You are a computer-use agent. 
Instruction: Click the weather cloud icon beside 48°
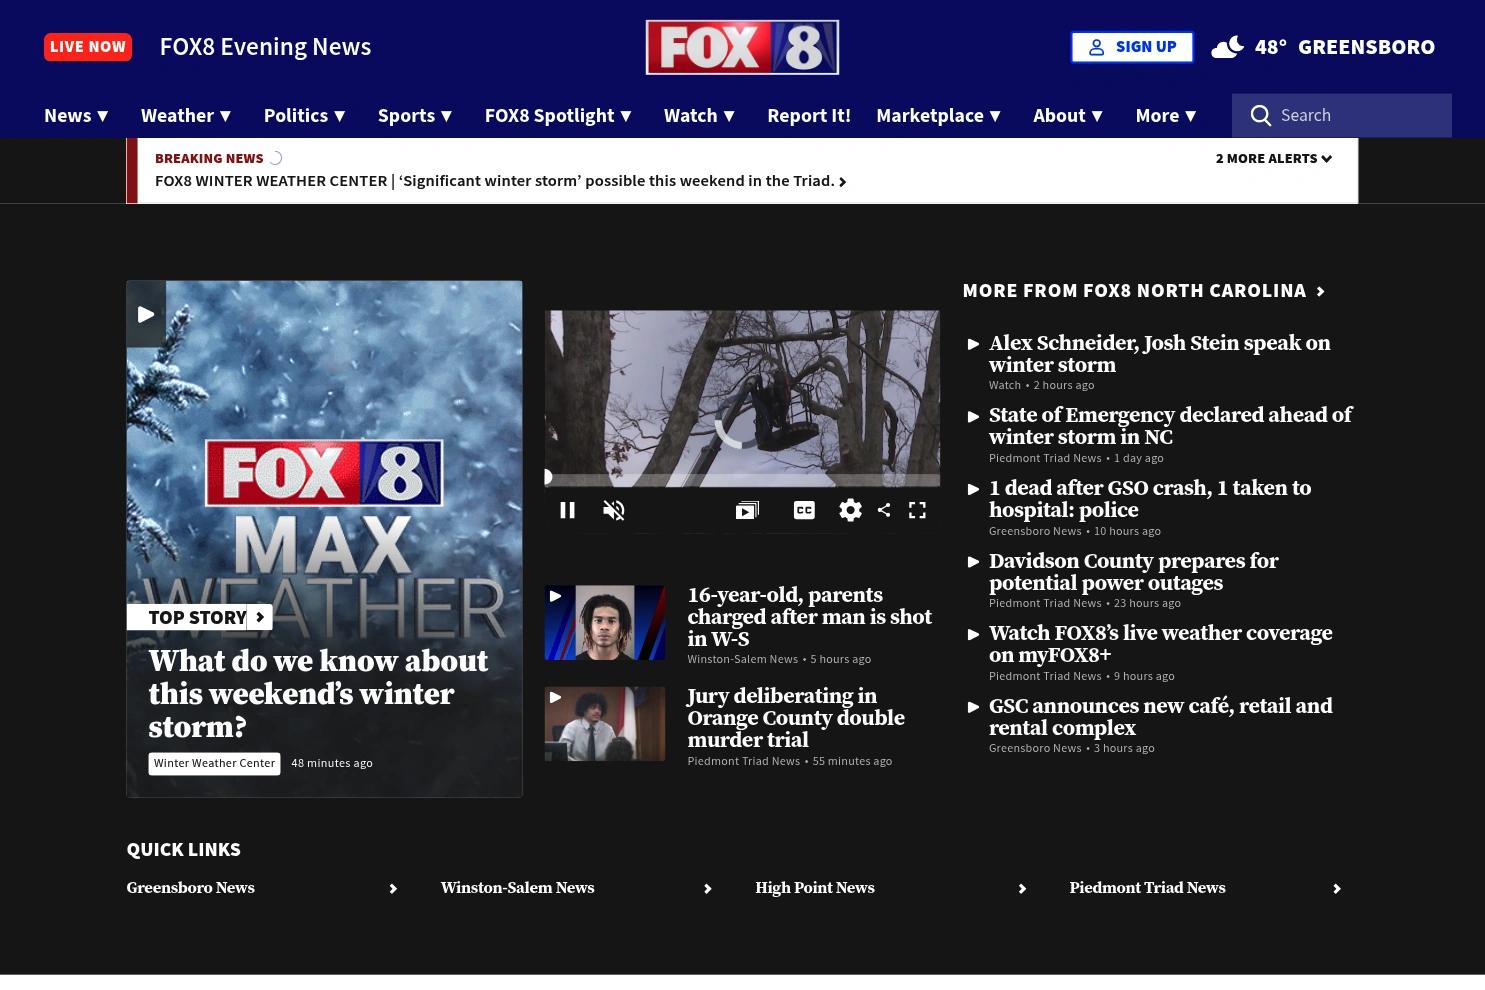(1228, 47)
